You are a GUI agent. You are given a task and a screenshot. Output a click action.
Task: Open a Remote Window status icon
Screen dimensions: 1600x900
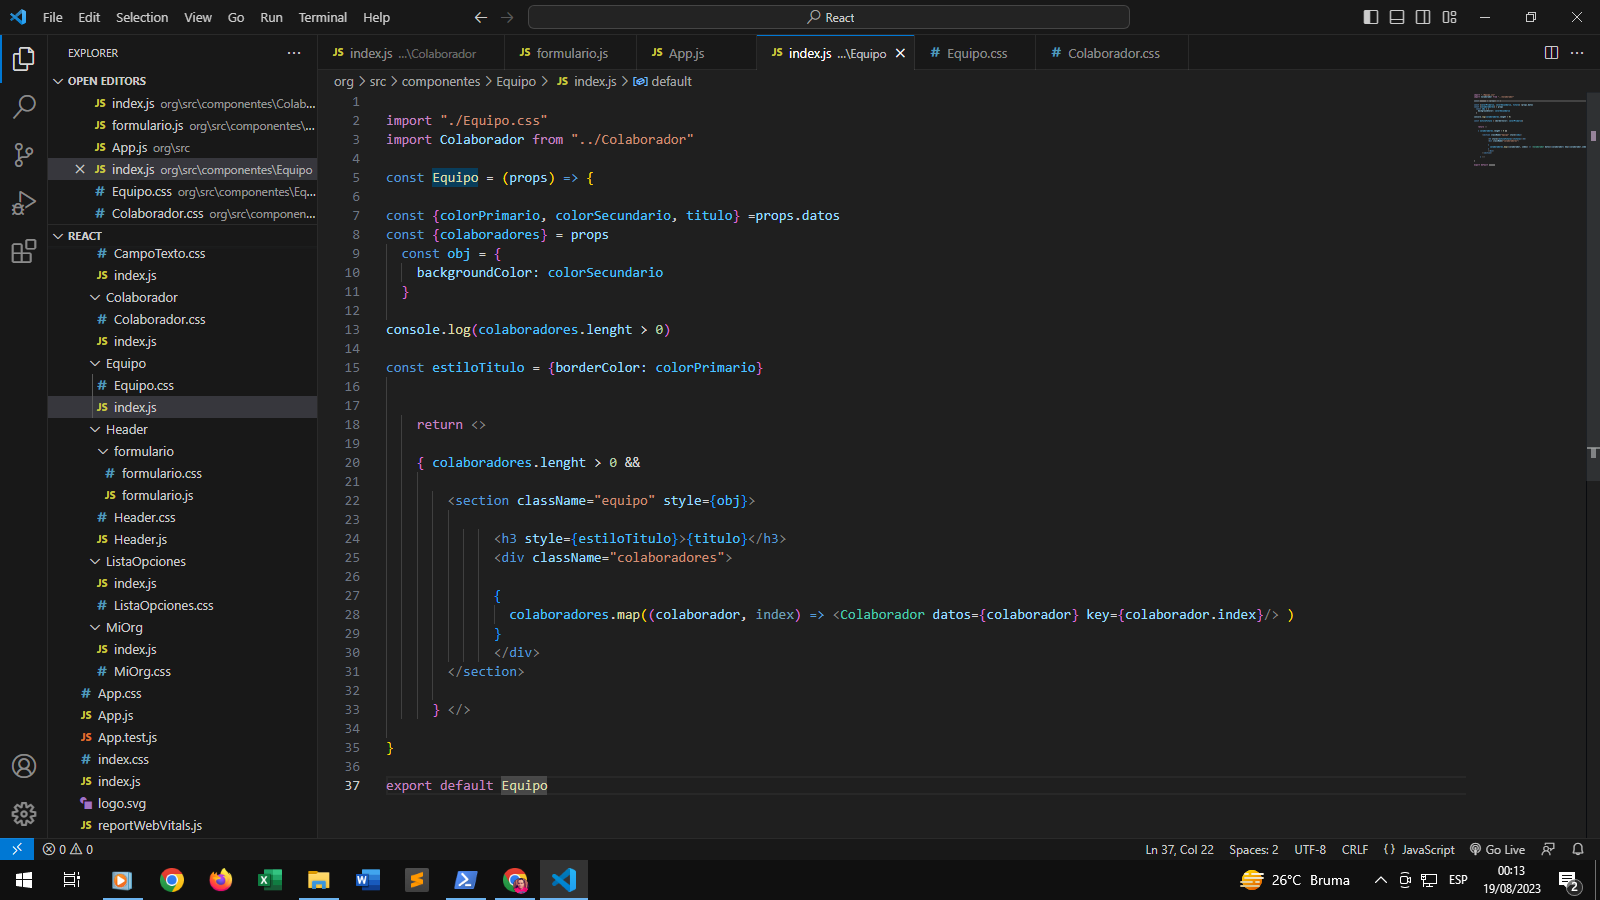(x=17, y=849)
